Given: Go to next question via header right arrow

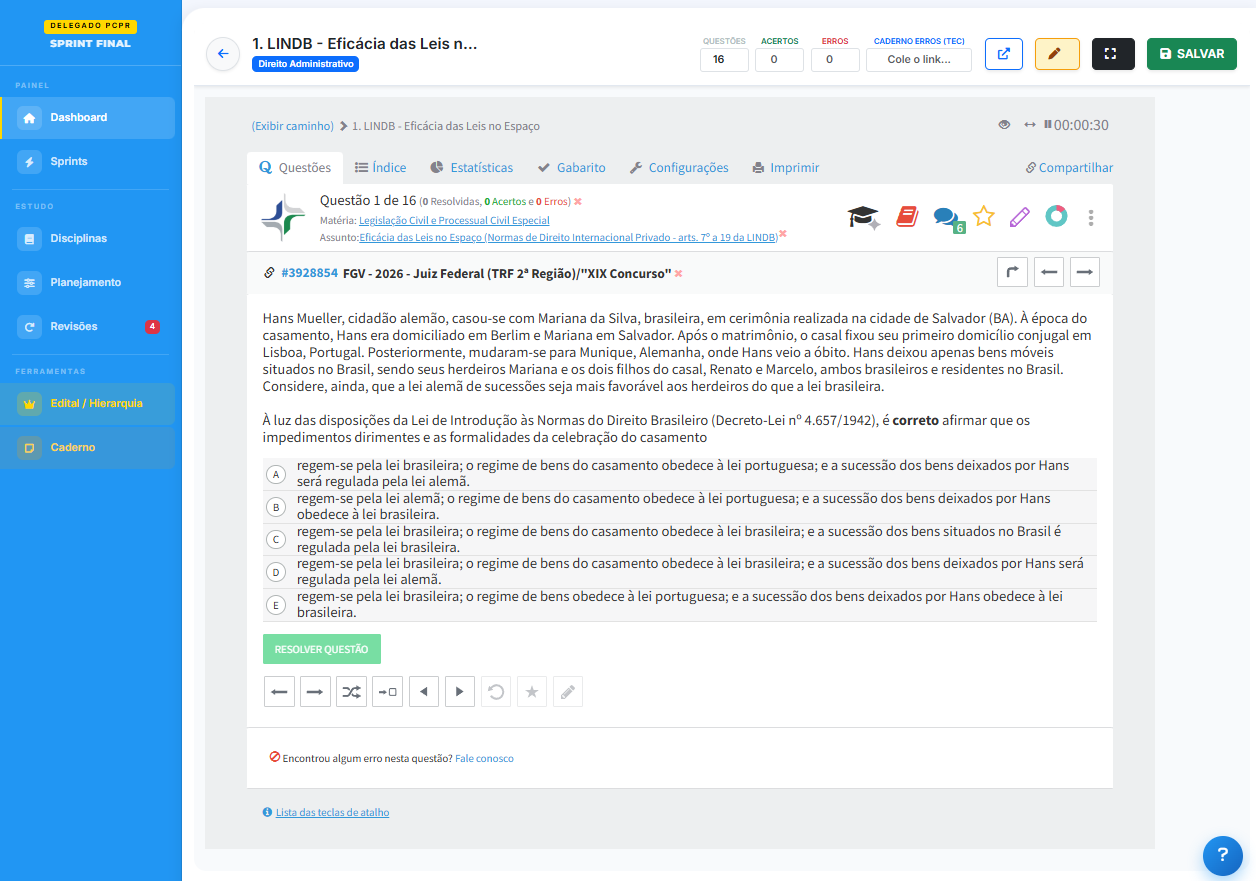Looking at the screenshot, I should point(1085,272).
